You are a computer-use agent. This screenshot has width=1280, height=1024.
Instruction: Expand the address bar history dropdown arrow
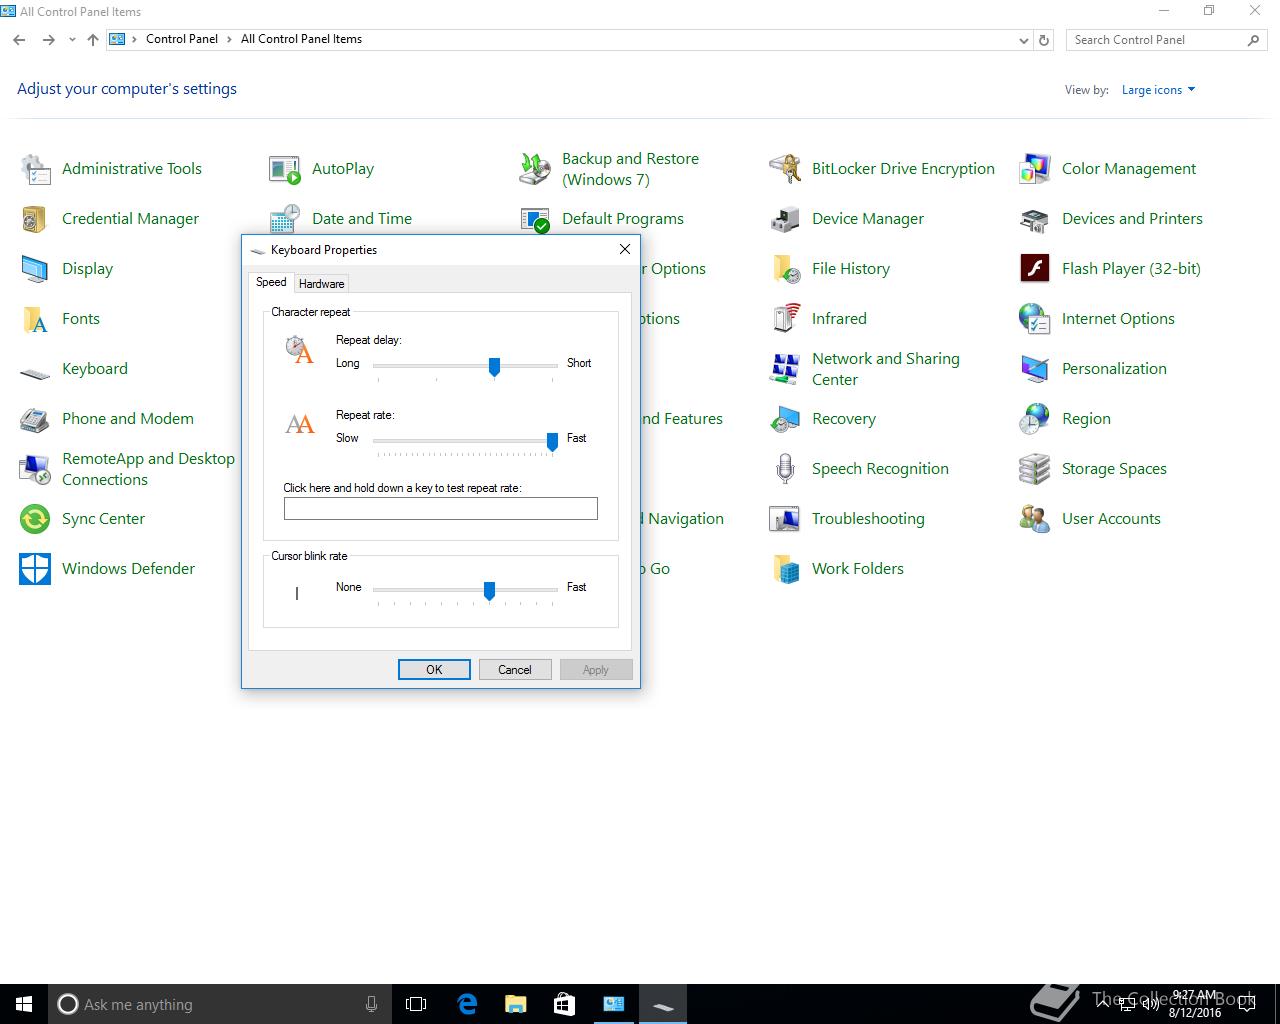point(1023,40)
